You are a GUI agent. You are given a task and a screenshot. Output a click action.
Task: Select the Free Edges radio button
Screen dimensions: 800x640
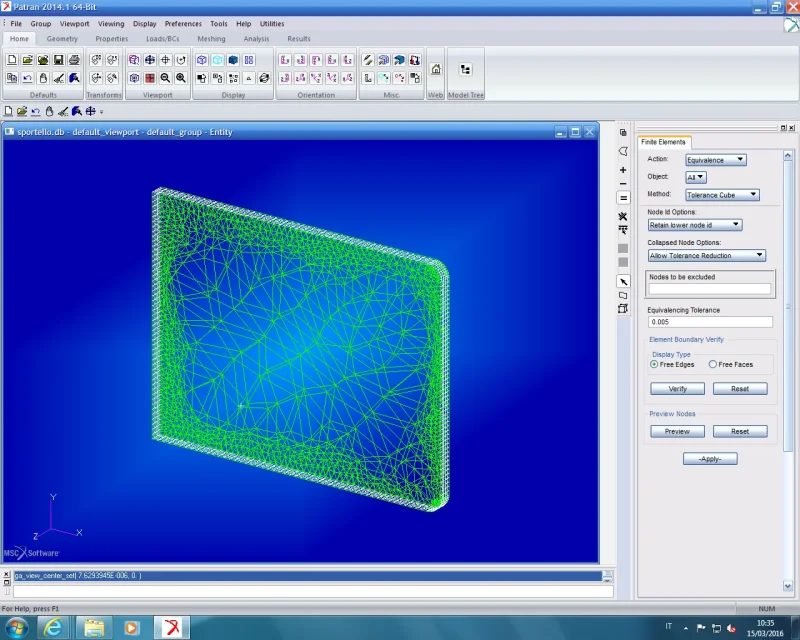[654, 364]
